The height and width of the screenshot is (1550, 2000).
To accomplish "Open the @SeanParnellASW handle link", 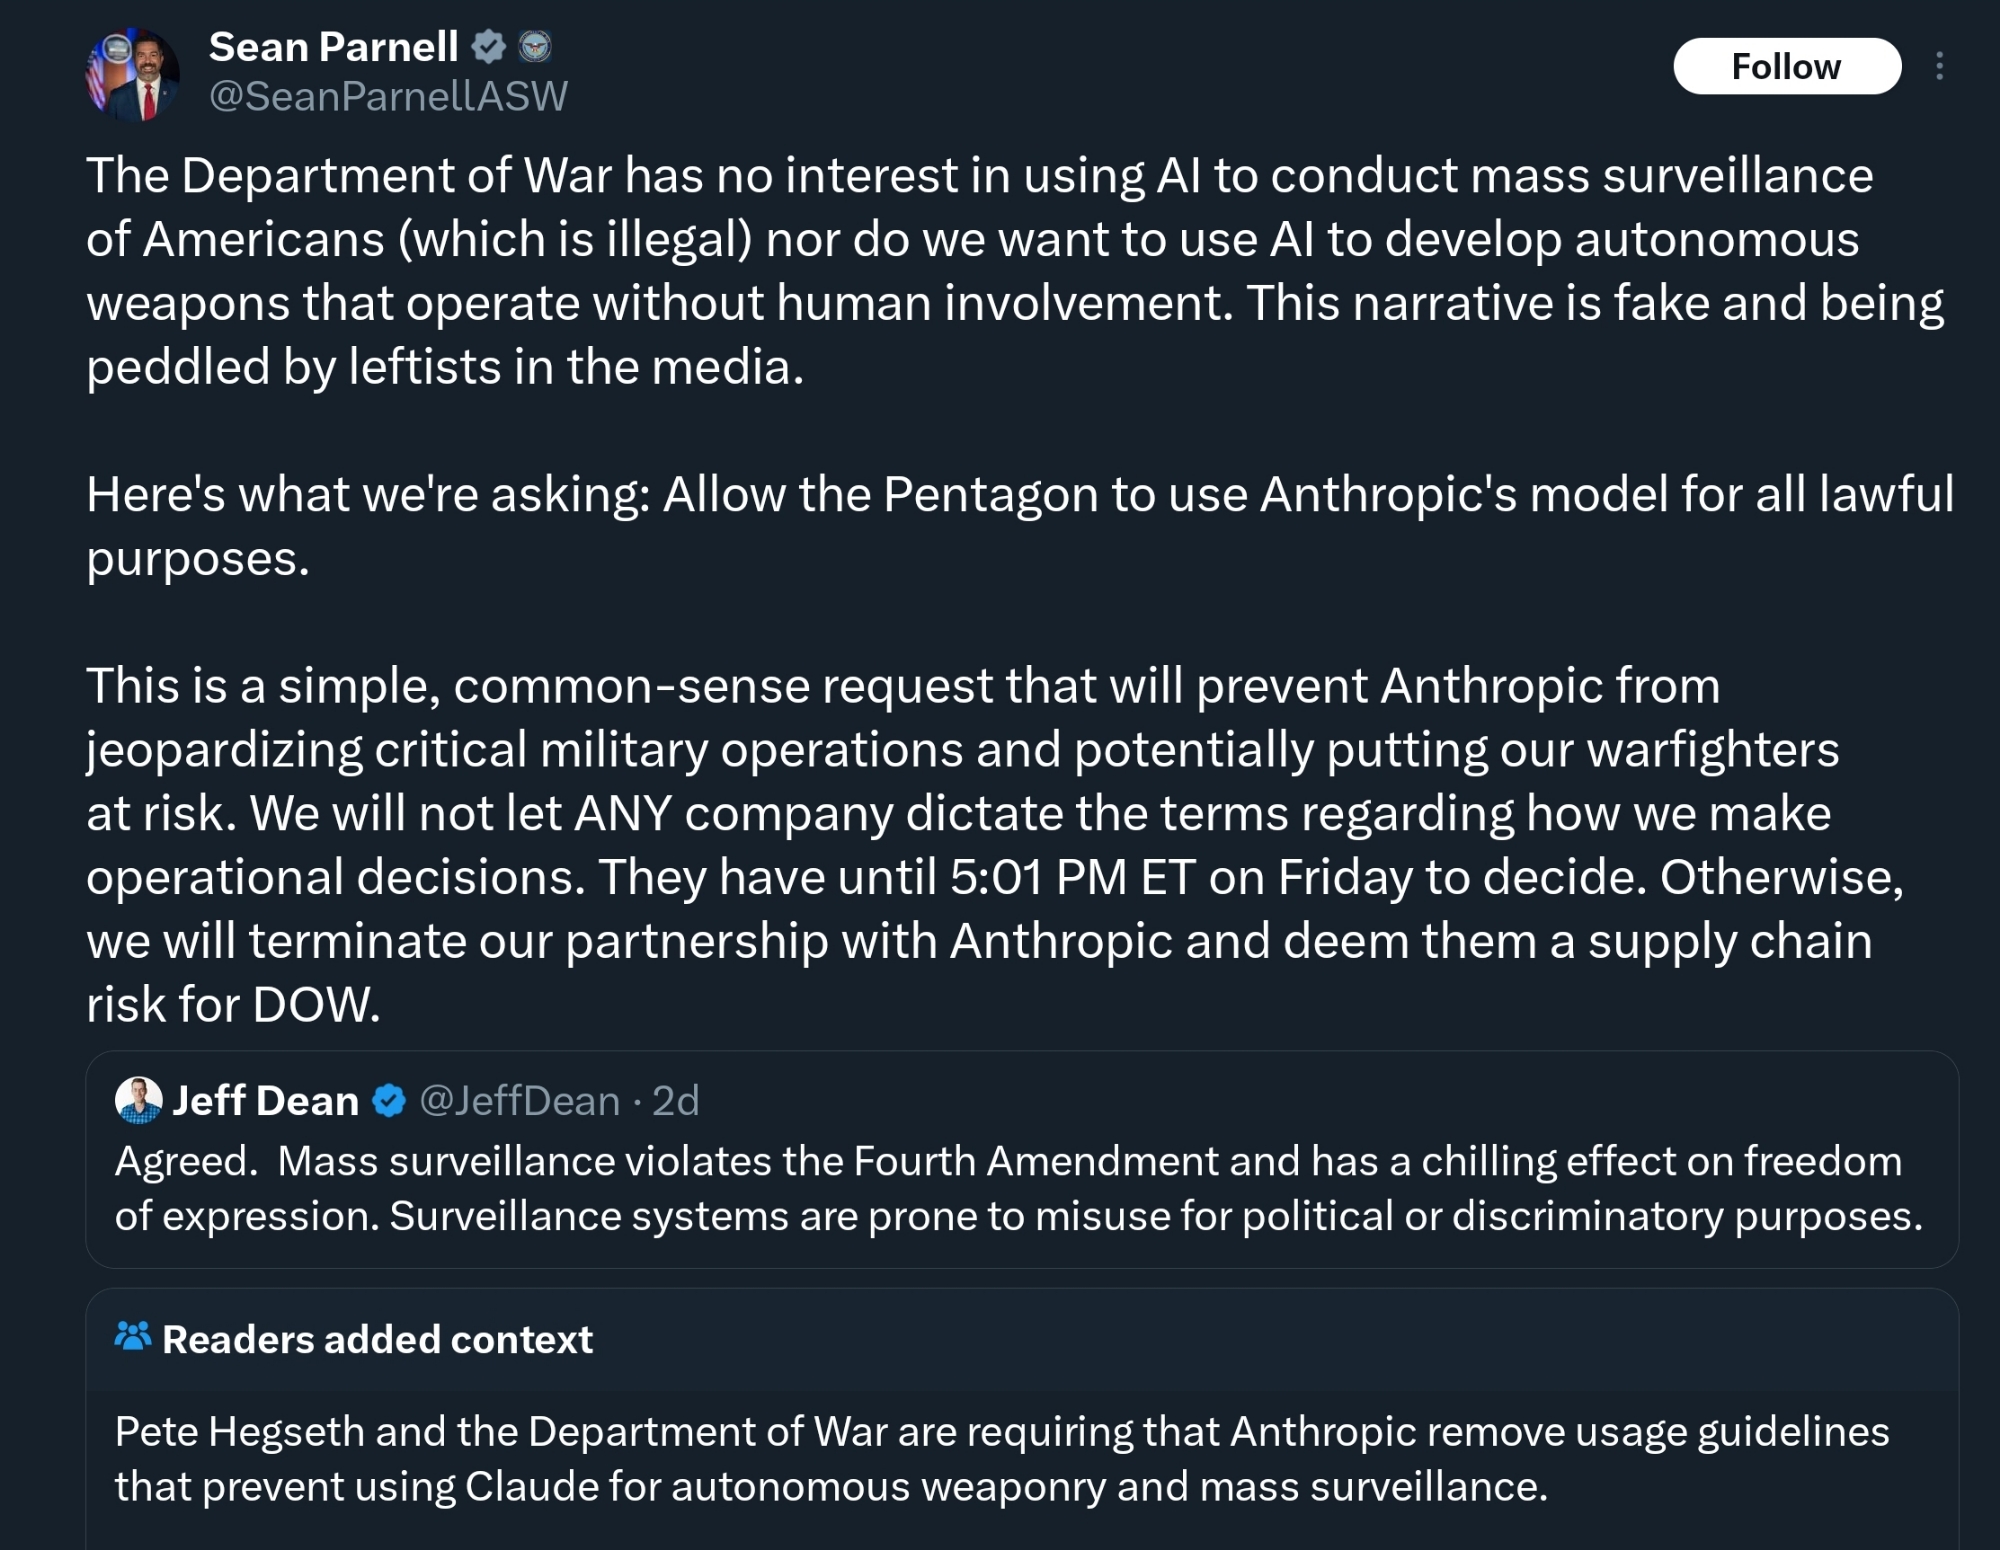I will pos(388,96).
